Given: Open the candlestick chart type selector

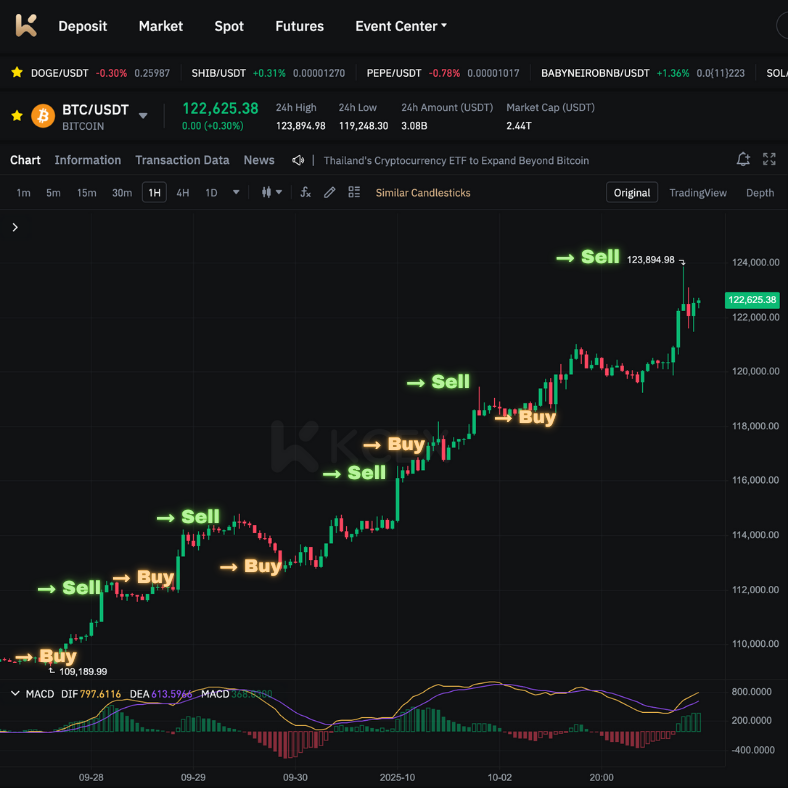Looking at the screenshot, I should [271, 192].
